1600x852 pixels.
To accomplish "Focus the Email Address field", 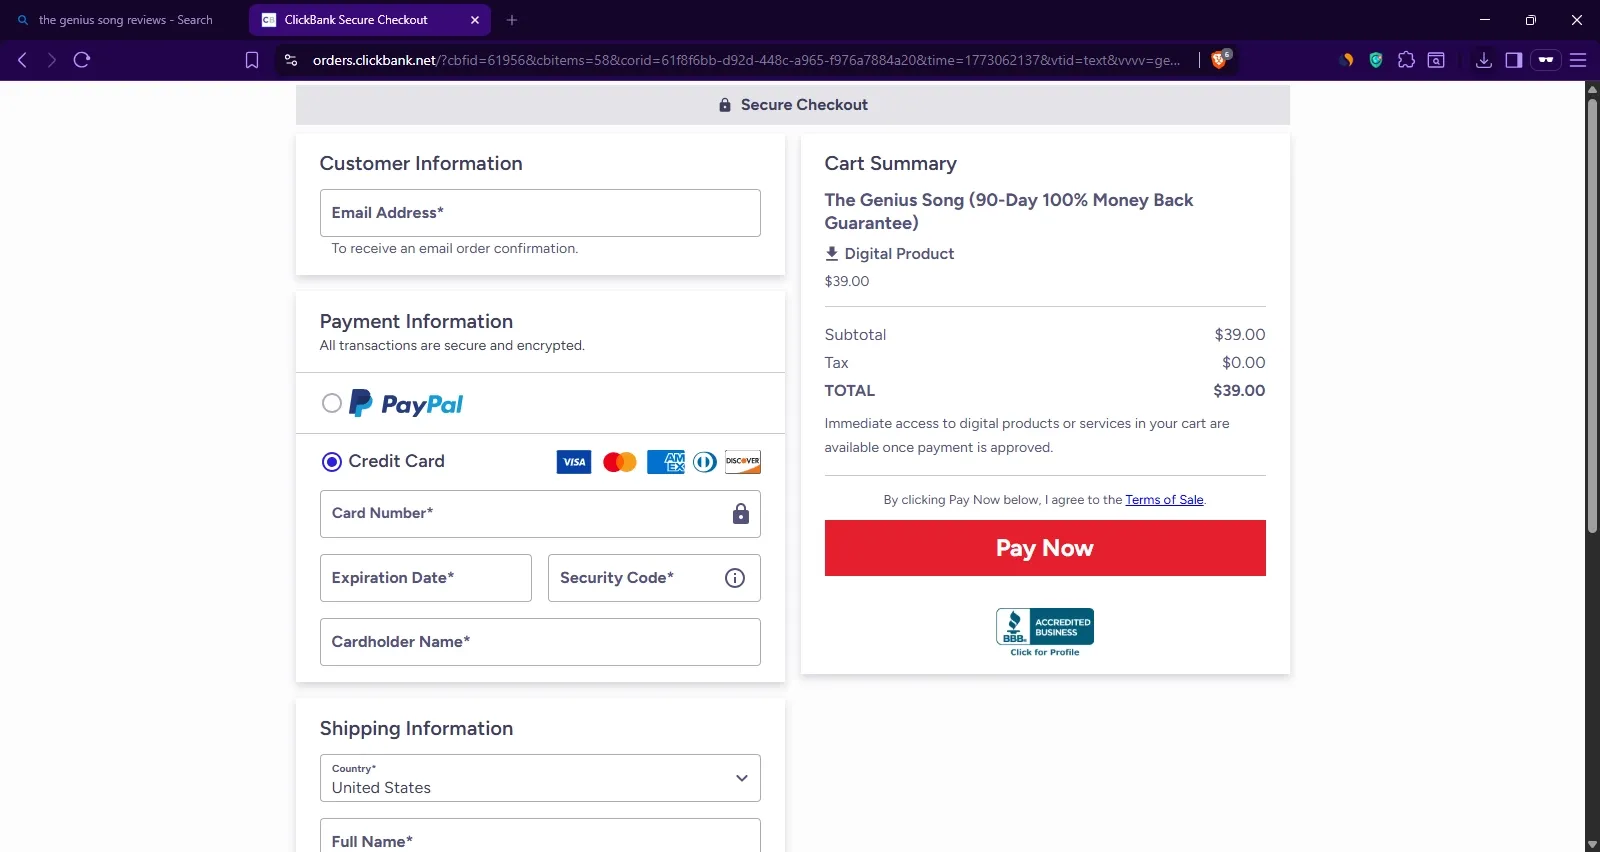I will pyautogui.click(x=540, y=213).
